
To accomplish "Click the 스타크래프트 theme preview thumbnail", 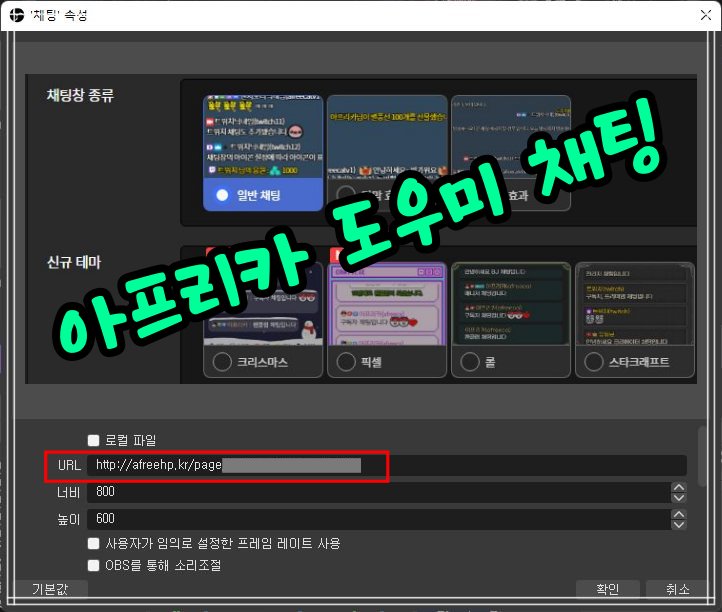I will click(x=635, y=304).
